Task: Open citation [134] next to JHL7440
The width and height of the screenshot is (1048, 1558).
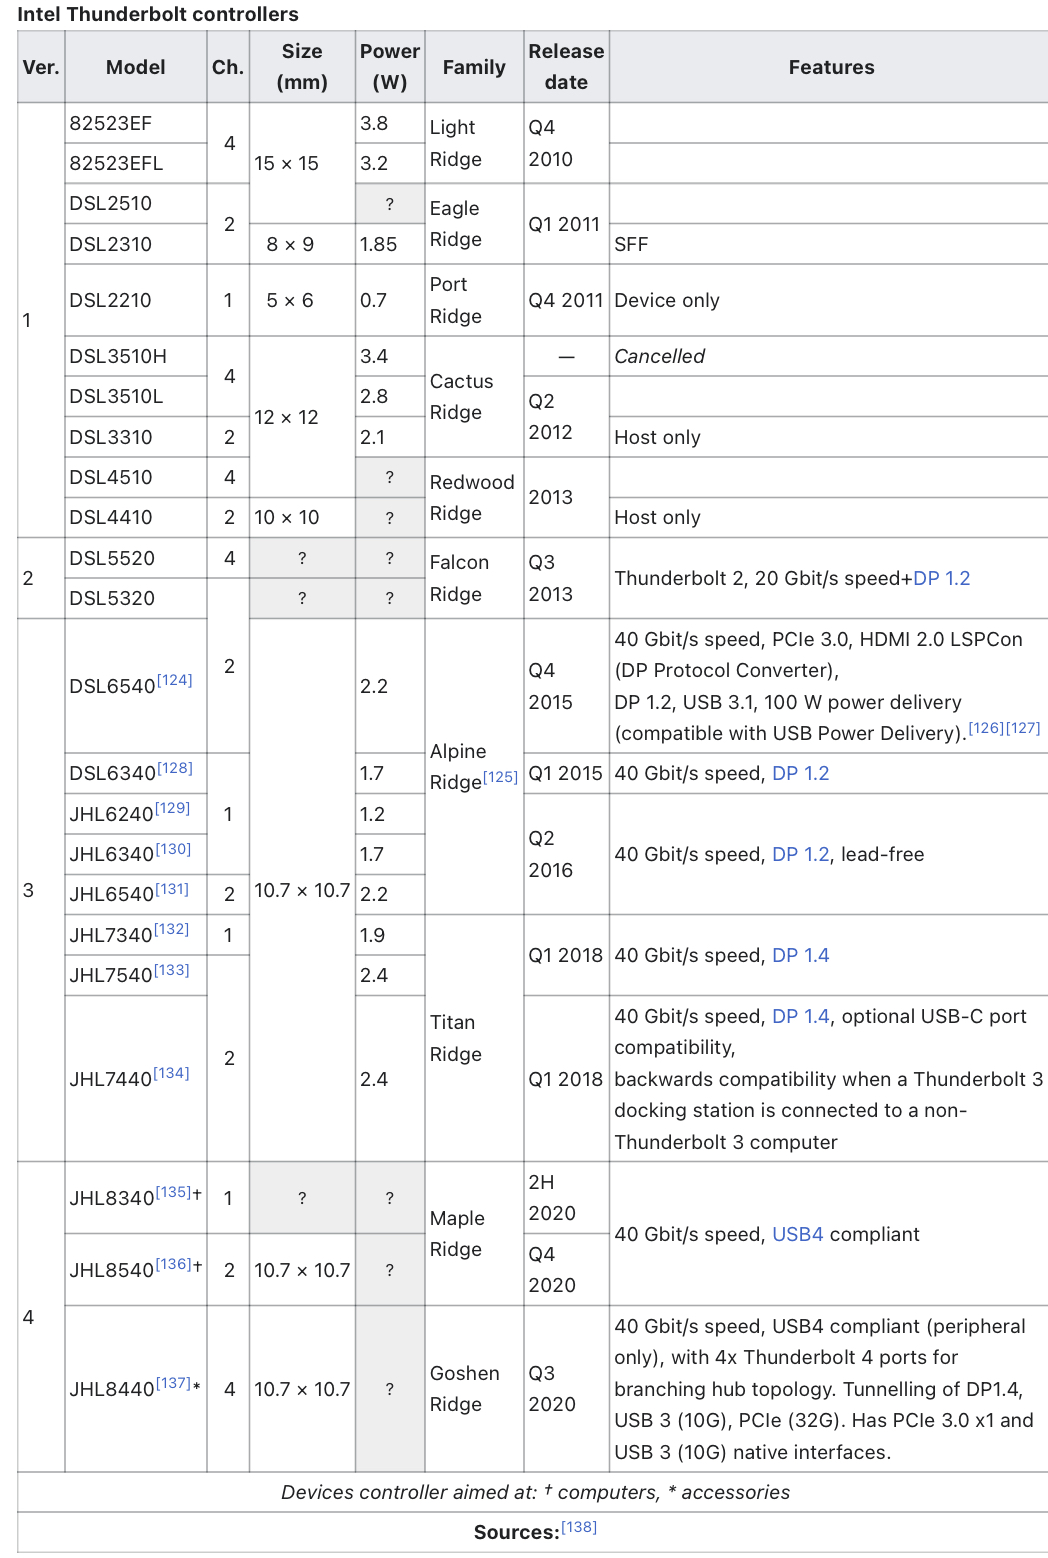Action: 171,1073
